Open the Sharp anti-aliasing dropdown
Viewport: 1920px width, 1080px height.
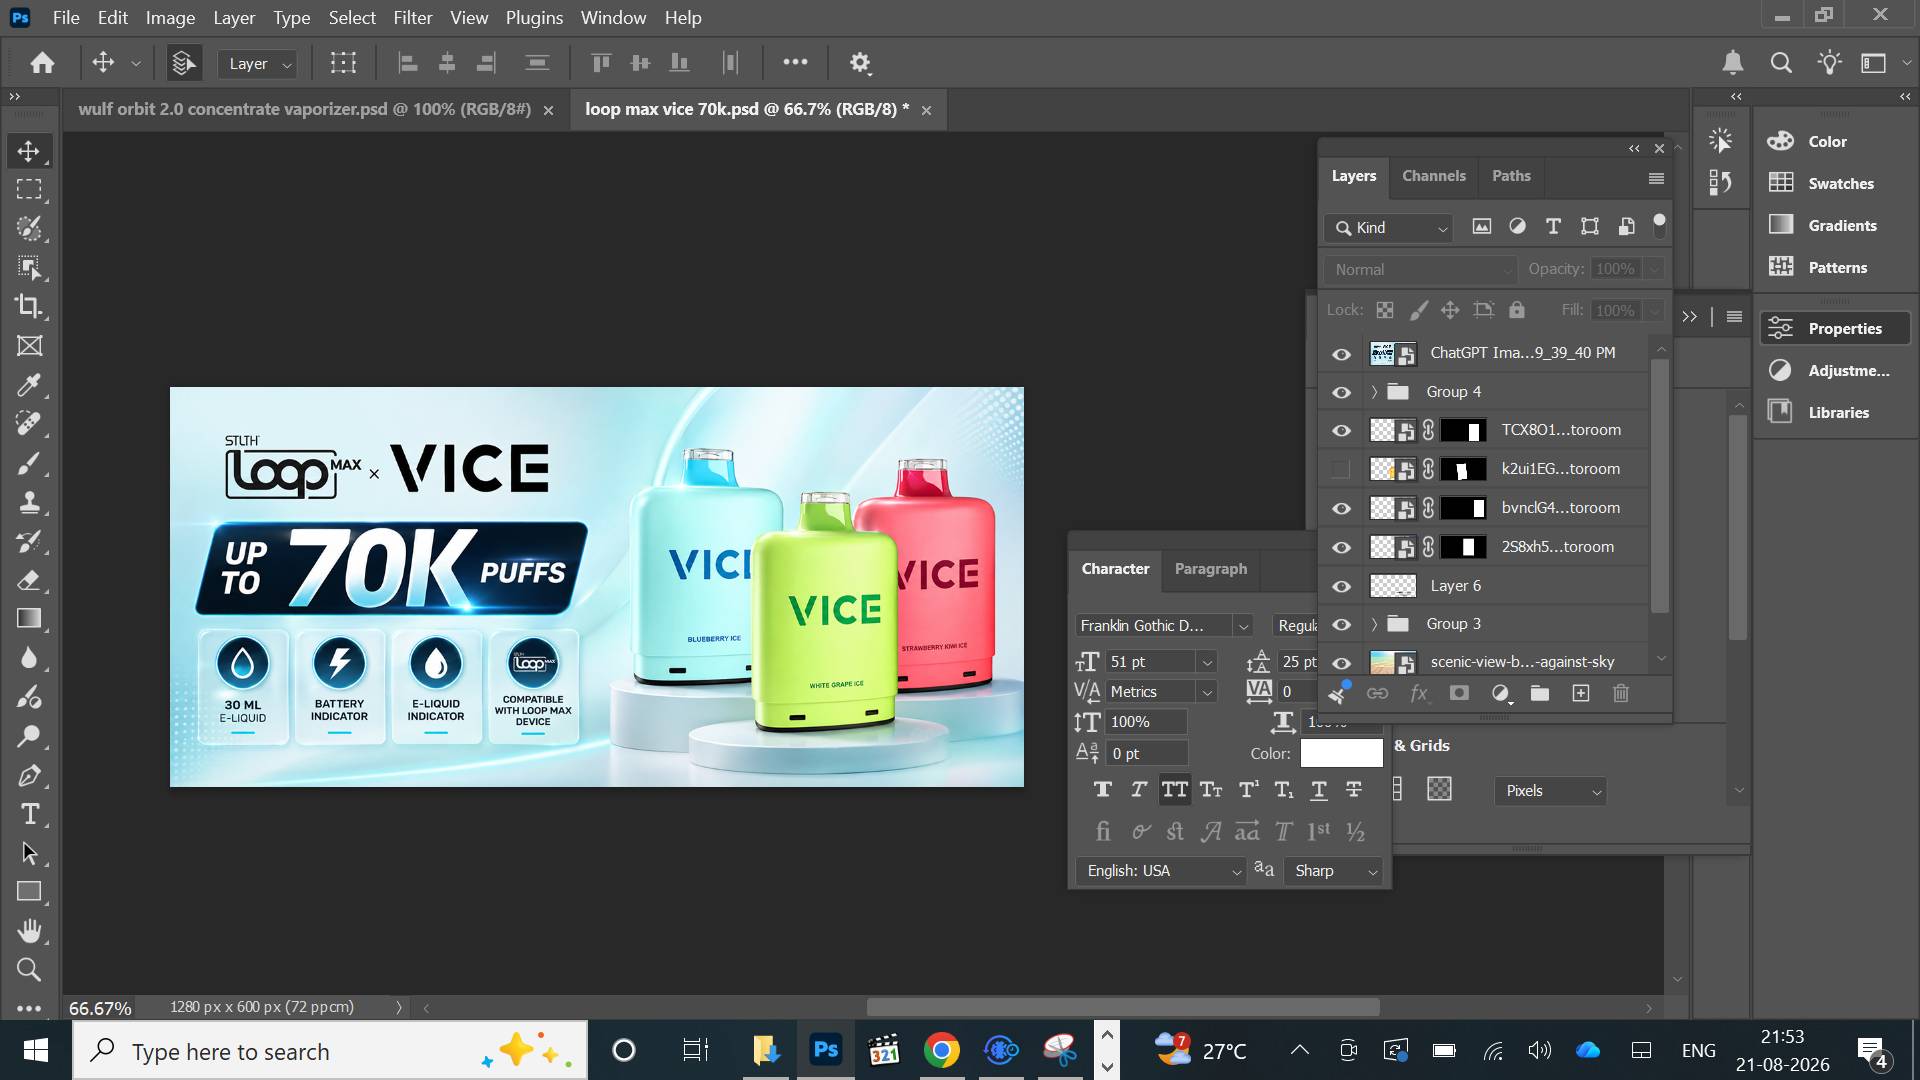[1334, 871]
